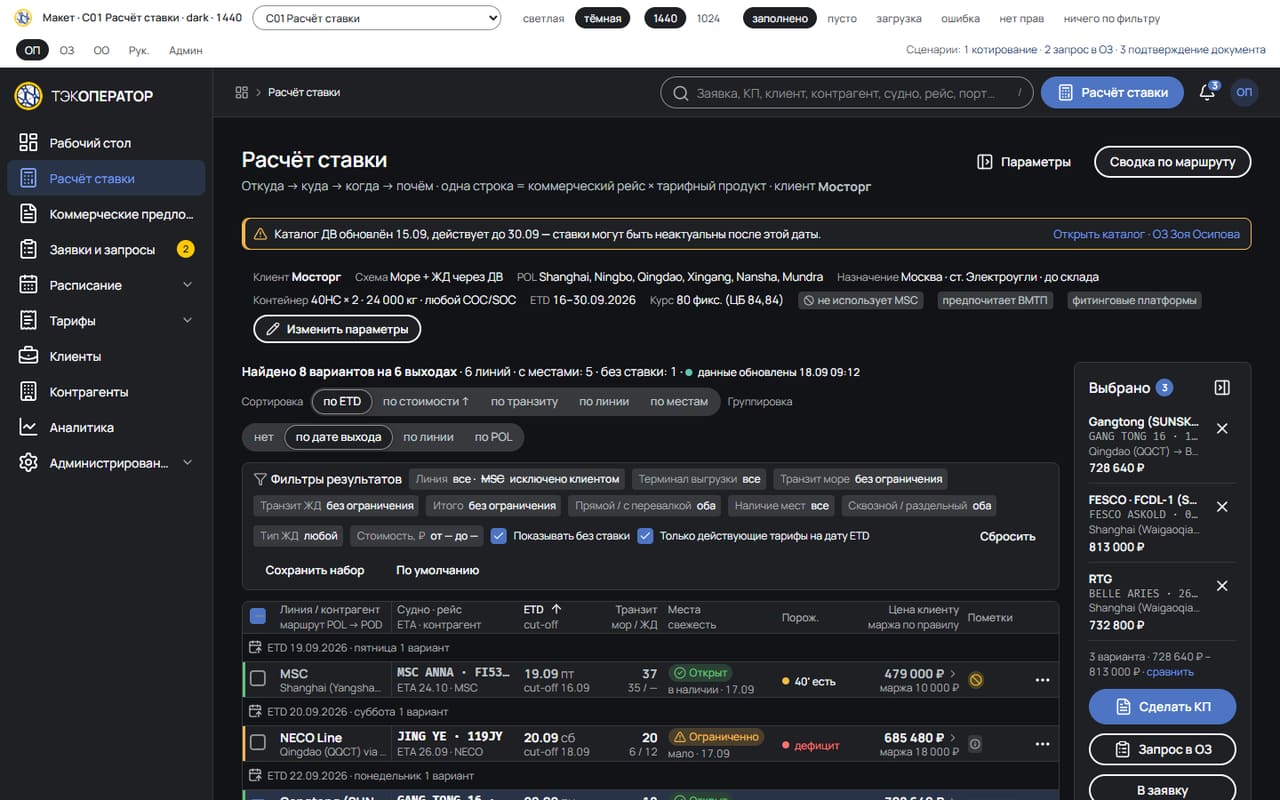Image resolution: width=1280 pixels, height=800 pixels.
Task: Group results по линии
Action: [428, 437]
